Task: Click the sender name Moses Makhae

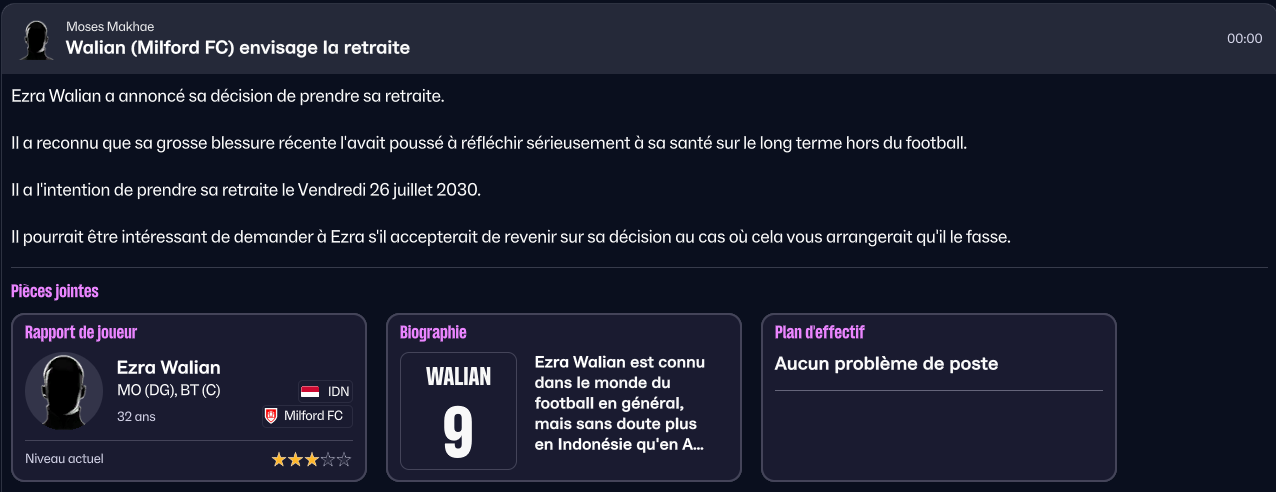Action: (110, 26)
